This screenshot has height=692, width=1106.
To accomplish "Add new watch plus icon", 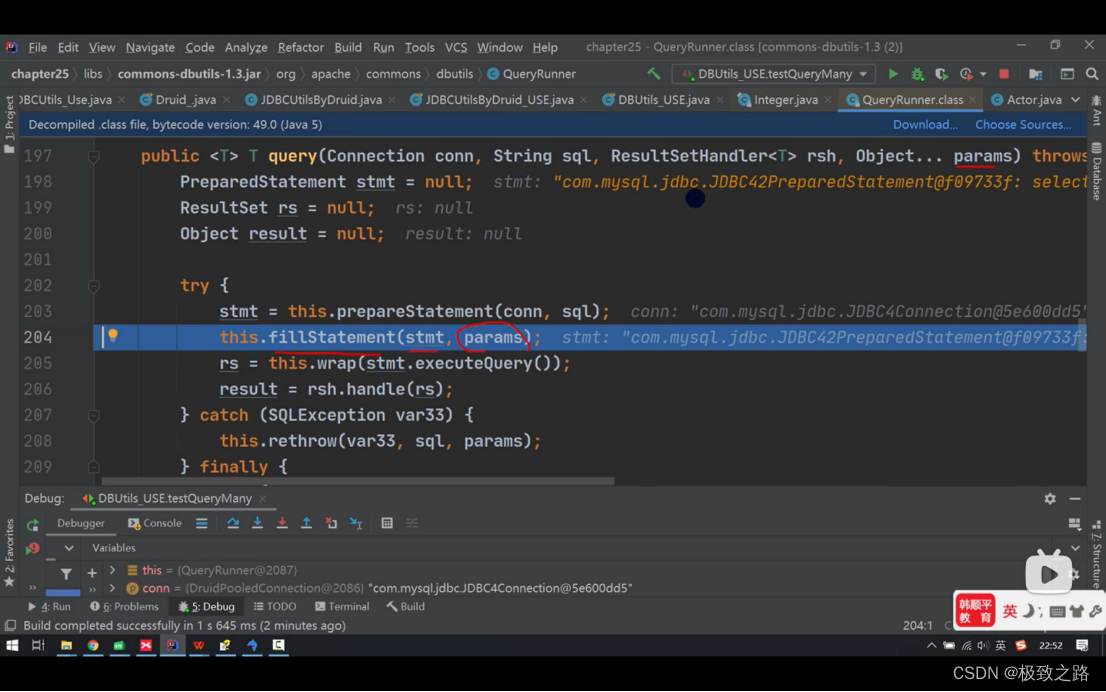I will click(92, 573).
